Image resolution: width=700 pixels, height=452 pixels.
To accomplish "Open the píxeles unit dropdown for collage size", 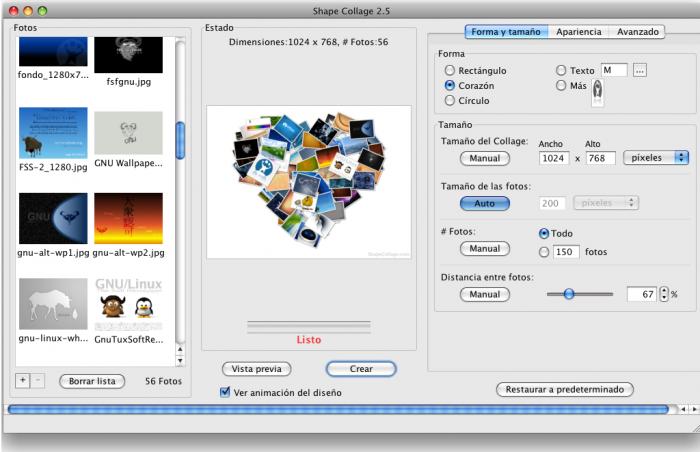I will pos(655,158).
